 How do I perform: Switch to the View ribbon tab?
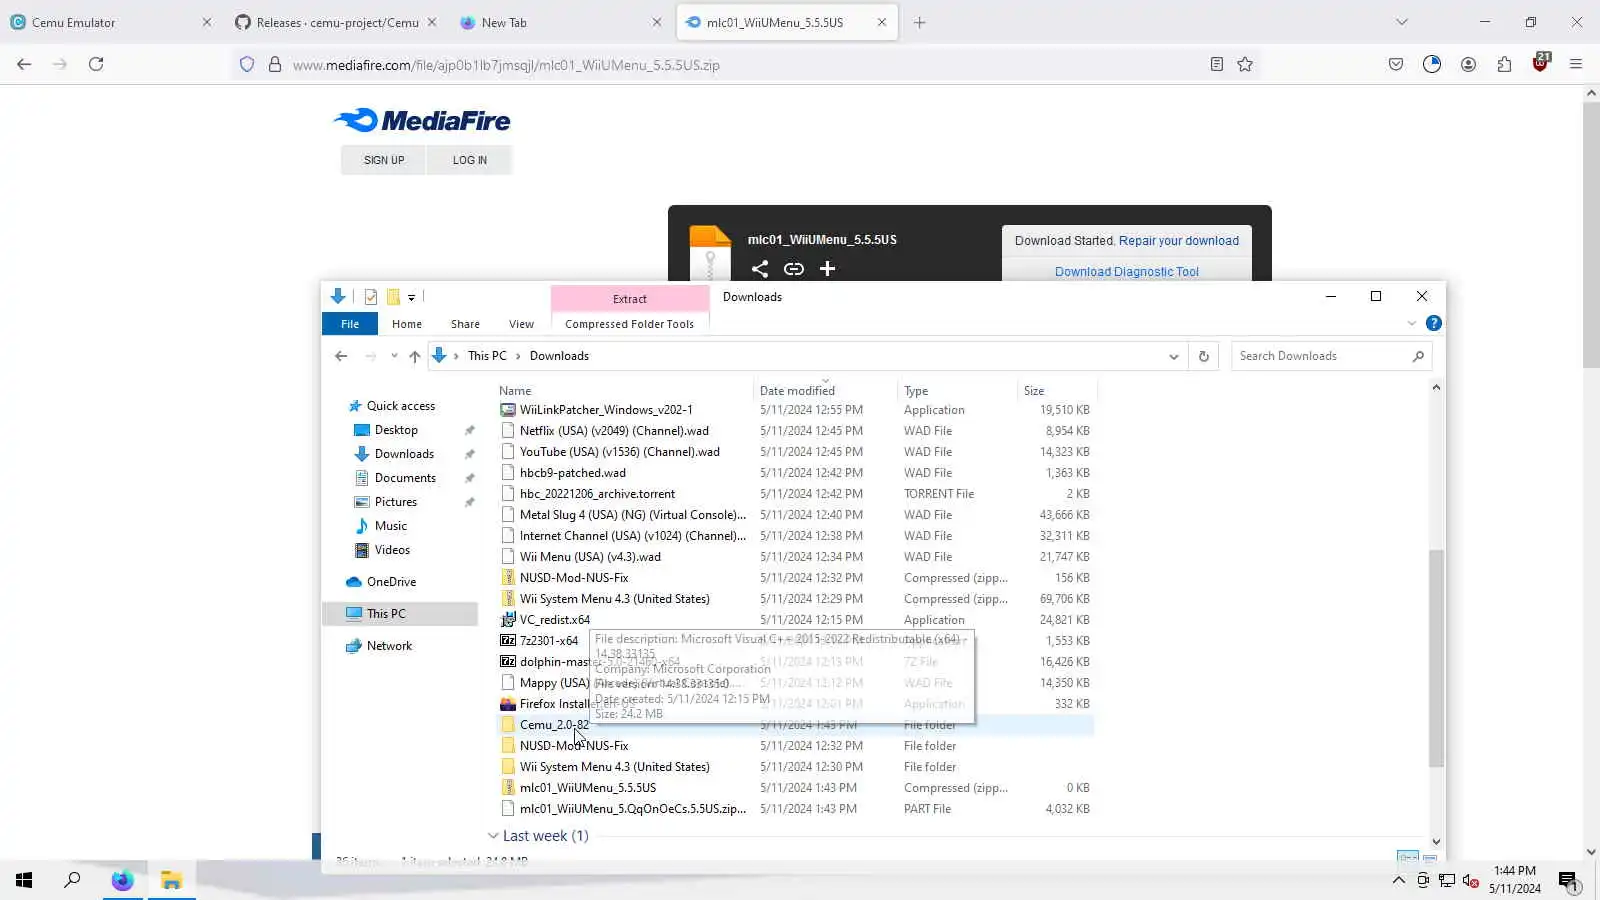[x=521, y=324]
